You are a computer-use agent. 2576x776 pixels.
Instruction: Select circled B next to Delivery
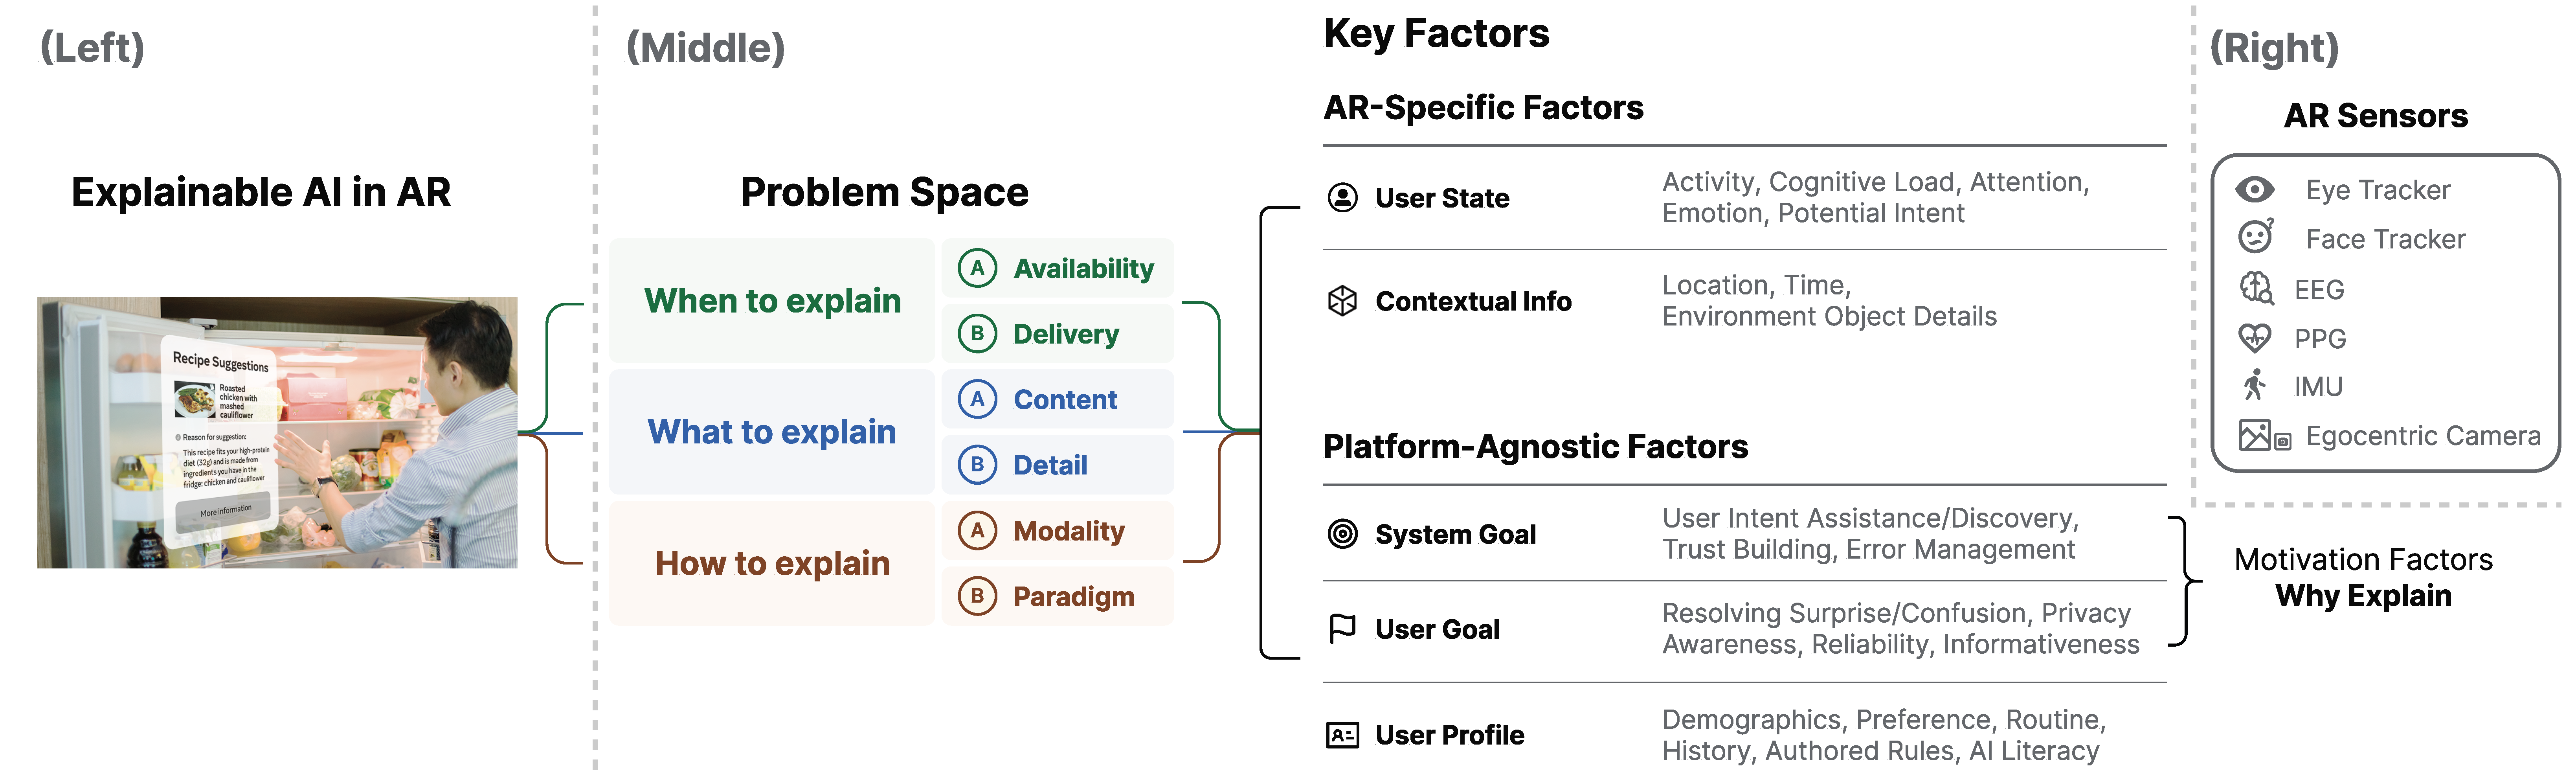[977, 333]
